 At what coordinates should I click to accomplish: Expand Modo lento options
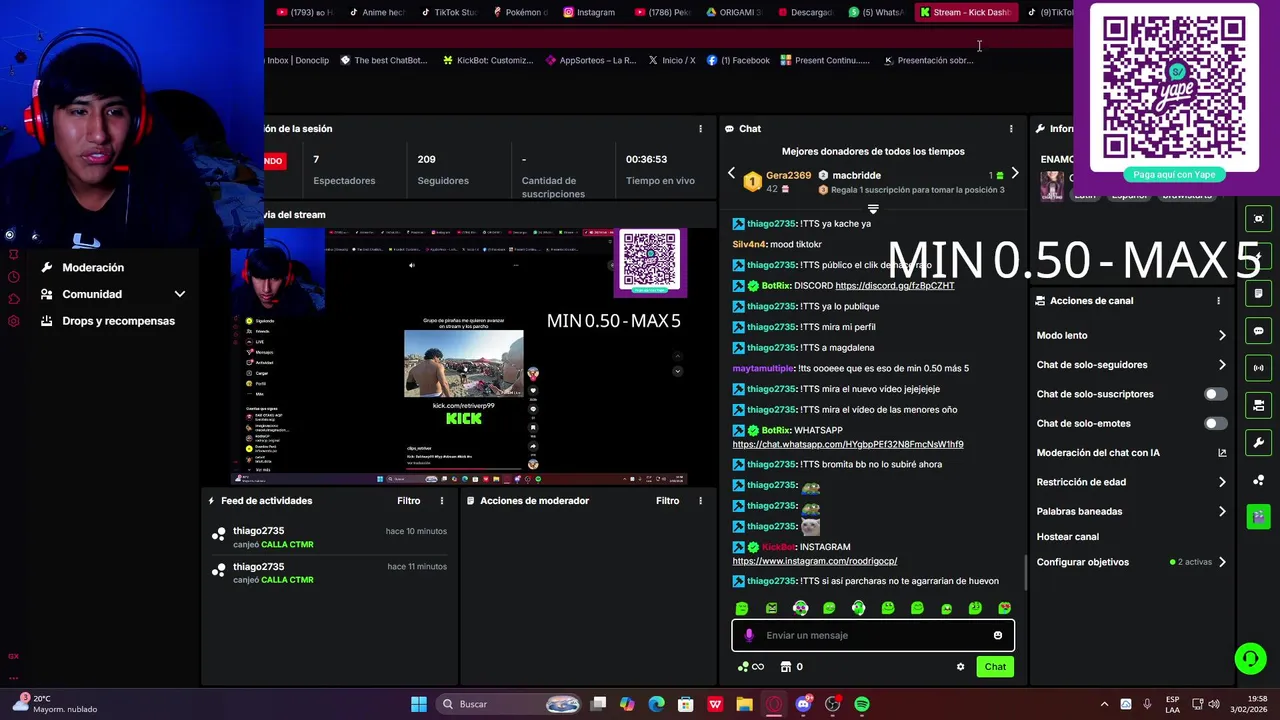(x=1222, y=336)
